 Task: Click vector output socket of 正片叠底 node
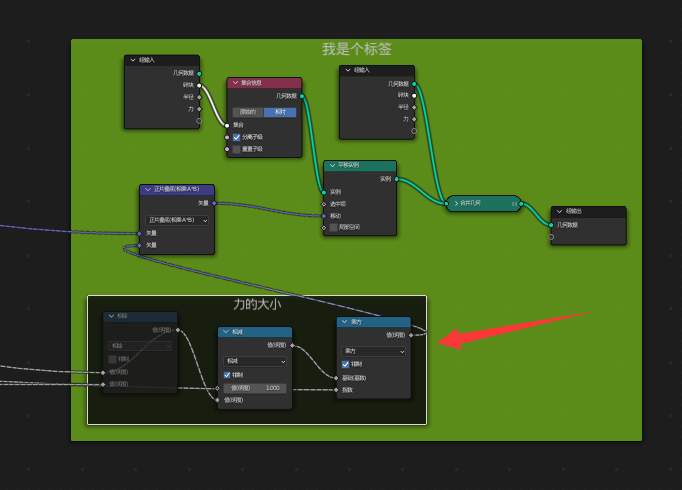214,203
